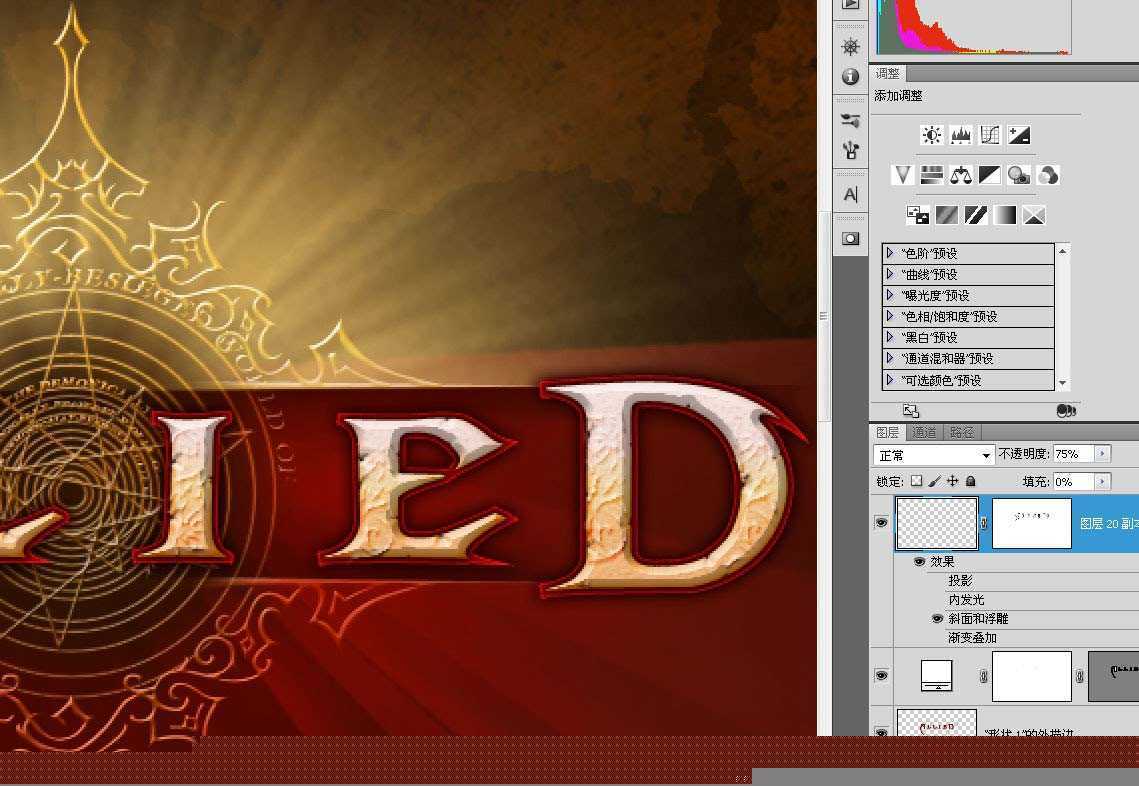Open the 不透明度 slider arrow

(1102, 453)
